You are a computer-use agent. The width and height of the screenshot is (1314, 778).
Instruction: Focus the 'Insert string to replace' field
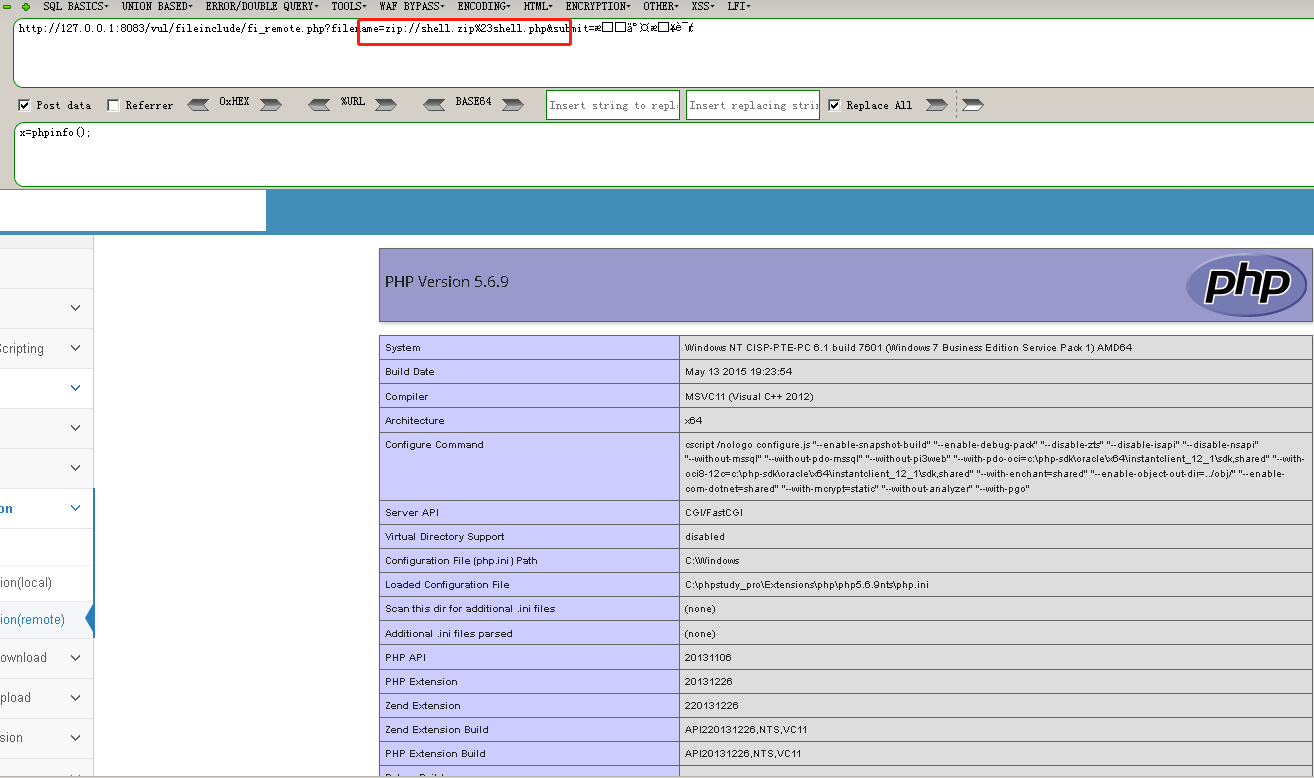(x=613, y=105)
